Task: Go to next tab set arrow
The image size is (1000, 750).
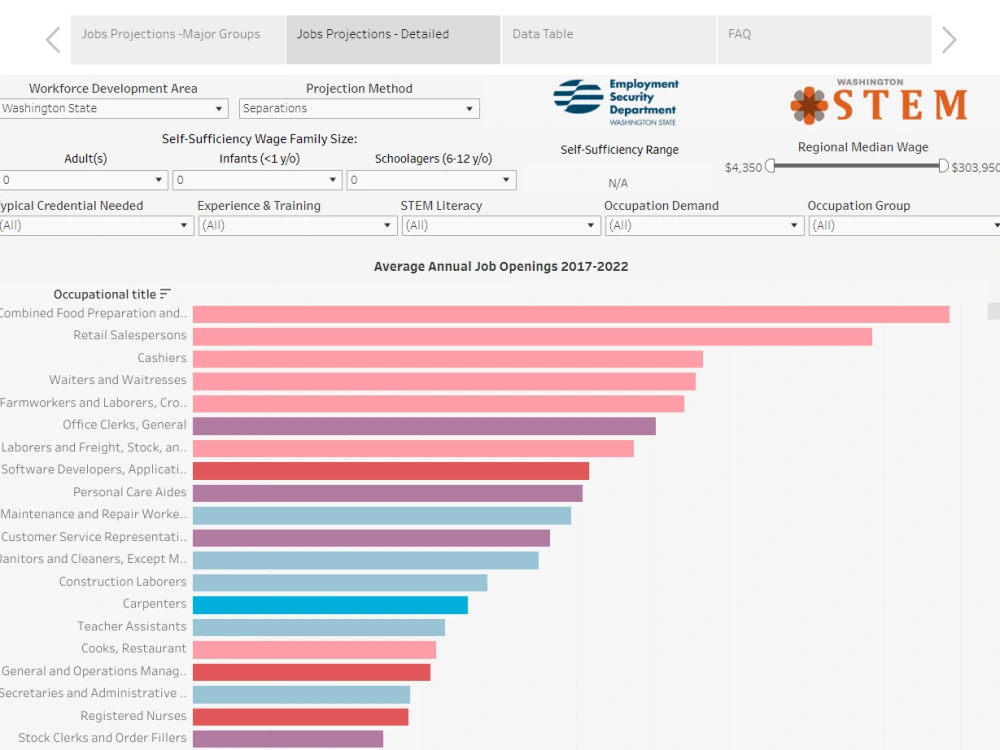Action: [x=949, y=40]
